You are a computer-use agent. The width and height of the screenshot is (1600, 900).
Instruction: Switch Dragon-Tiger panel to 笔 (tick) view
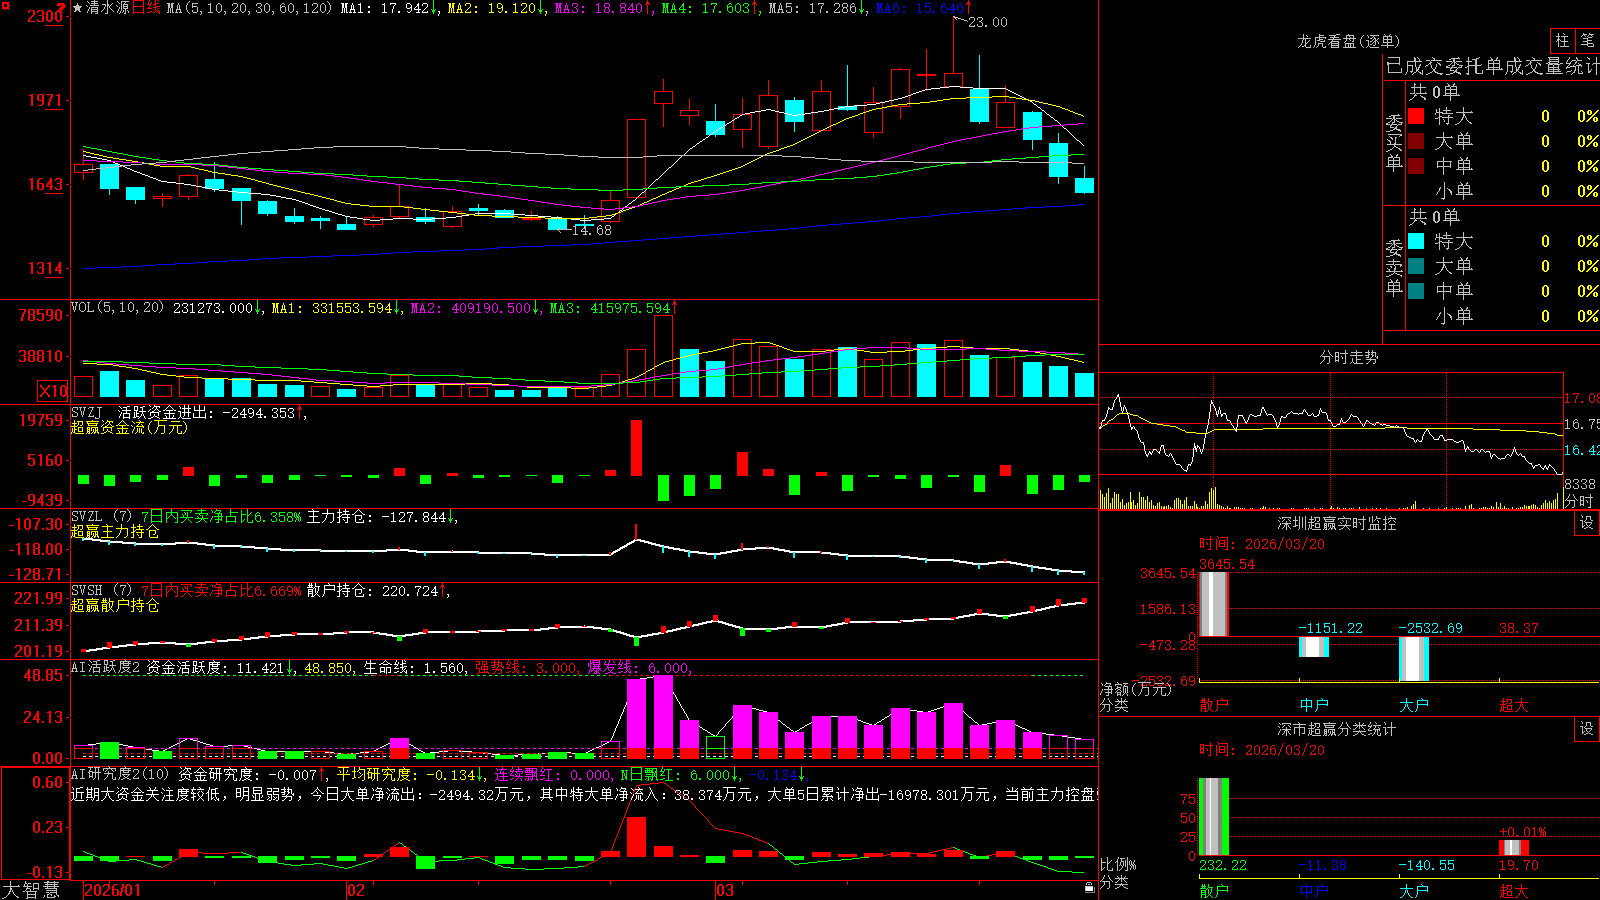1587,40
